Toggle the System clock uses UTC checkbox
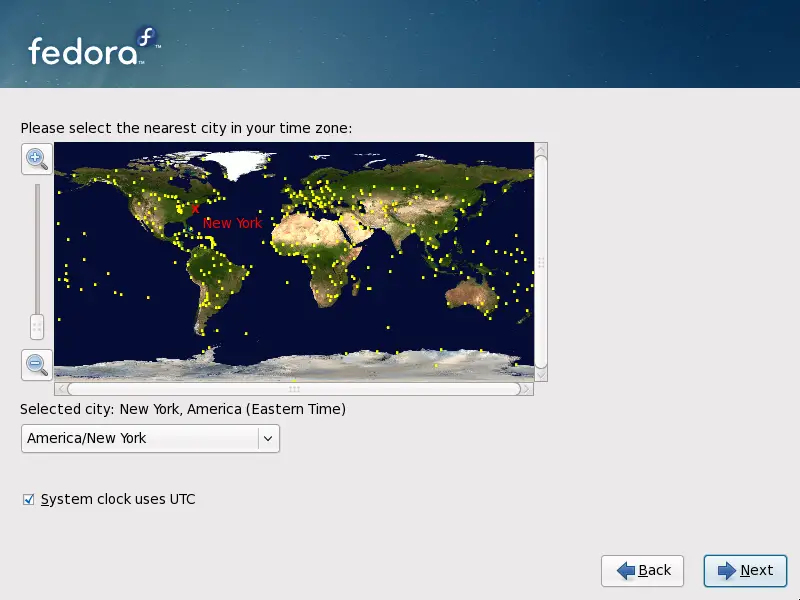 [28, 499]
